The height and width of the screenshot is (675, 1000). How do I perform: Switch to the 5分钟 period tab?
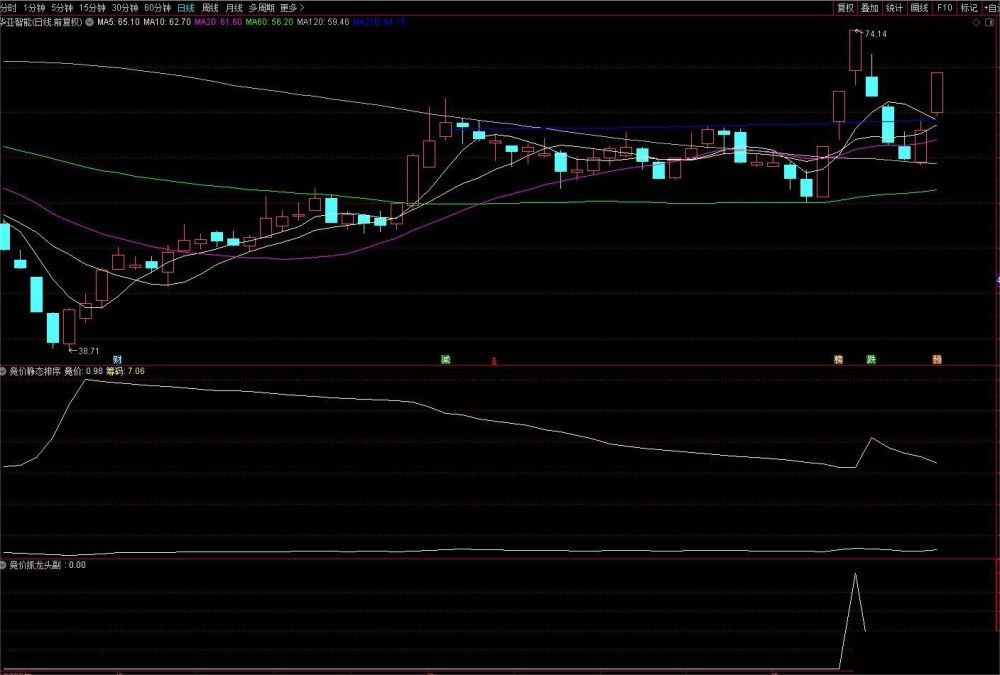coord(62,8)
